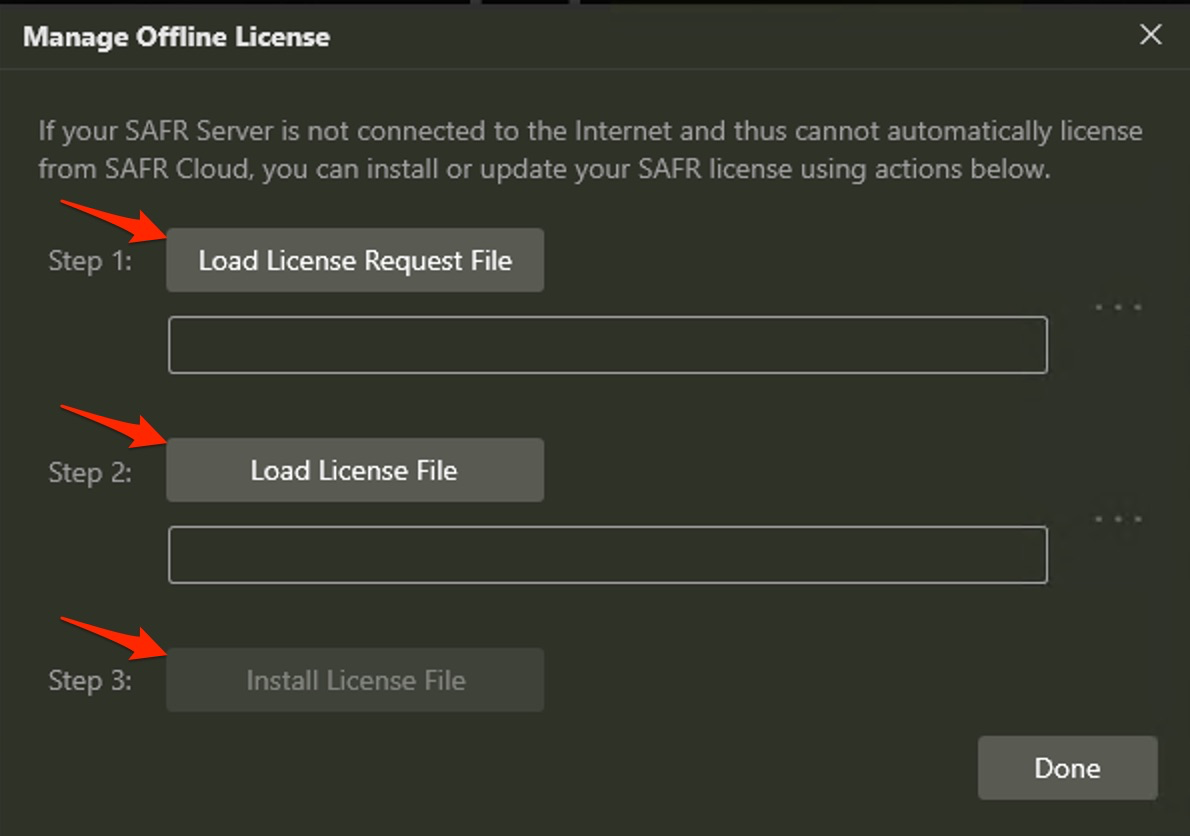The height and width of the screenshot is (836, 1190).
Task: Focus the license request file path field
Action: 607,345
